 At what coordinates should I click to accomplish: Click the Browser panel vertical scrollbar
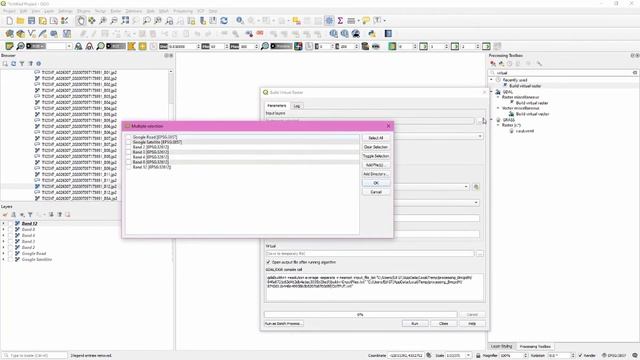click(171, 135)
